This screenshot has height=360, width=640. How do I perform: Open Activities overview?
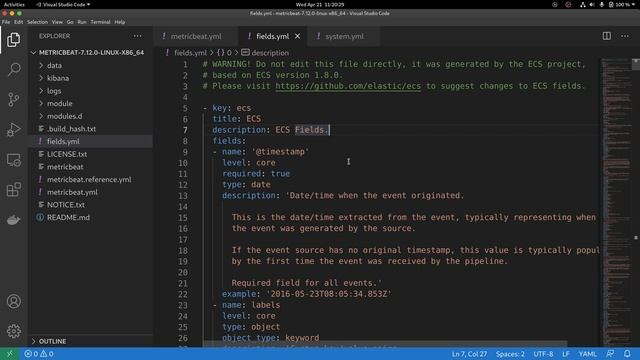click(x=14, y=4)
